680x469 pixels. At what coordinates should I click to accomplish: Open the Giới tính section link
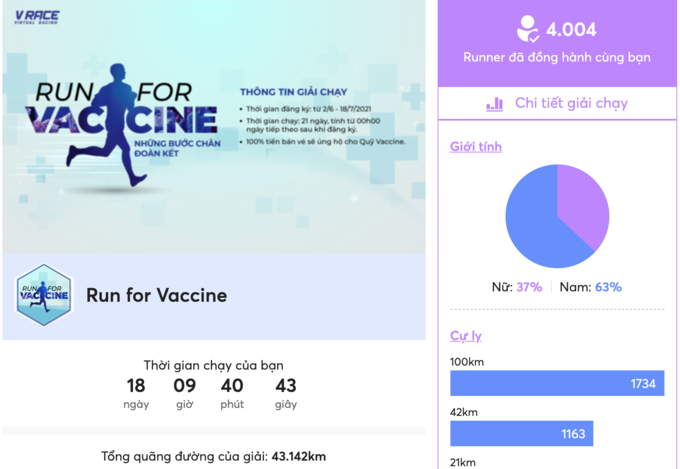pyautogui.click(x=476, y=147)
